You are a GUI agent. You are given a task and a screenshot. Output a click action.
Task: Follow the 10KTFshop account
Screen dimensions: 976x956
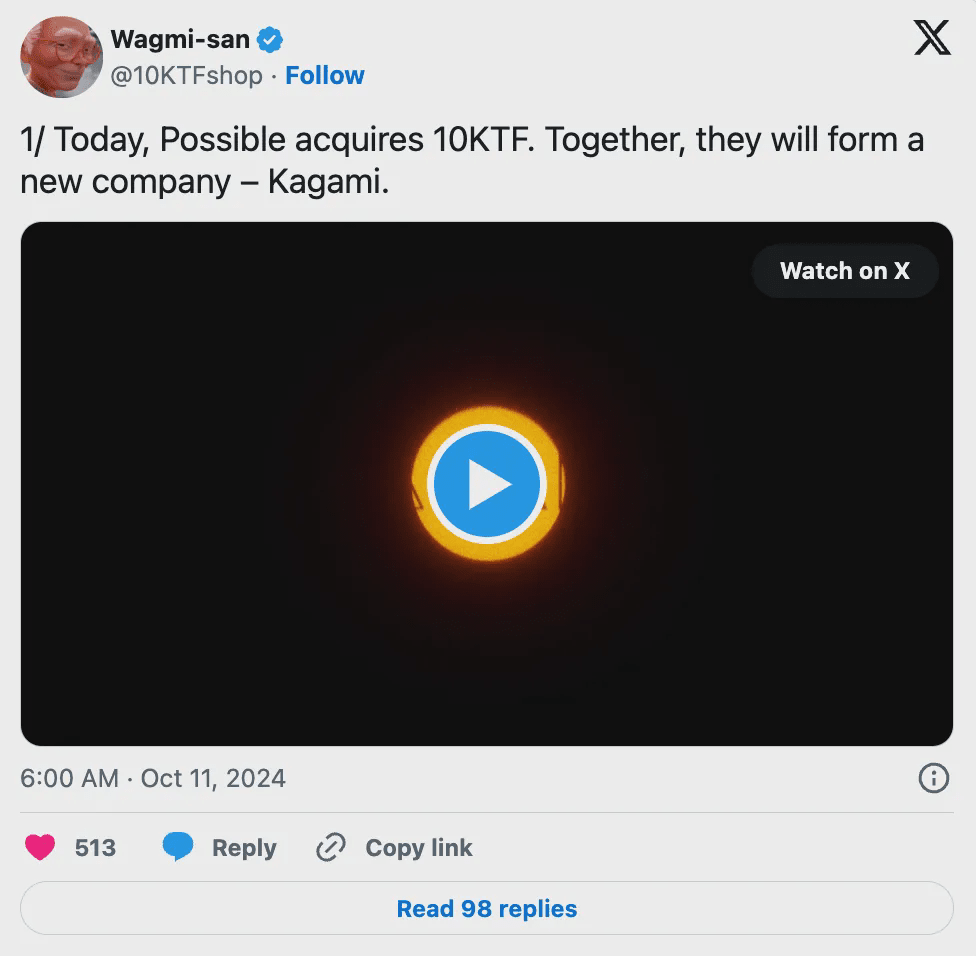325,75
